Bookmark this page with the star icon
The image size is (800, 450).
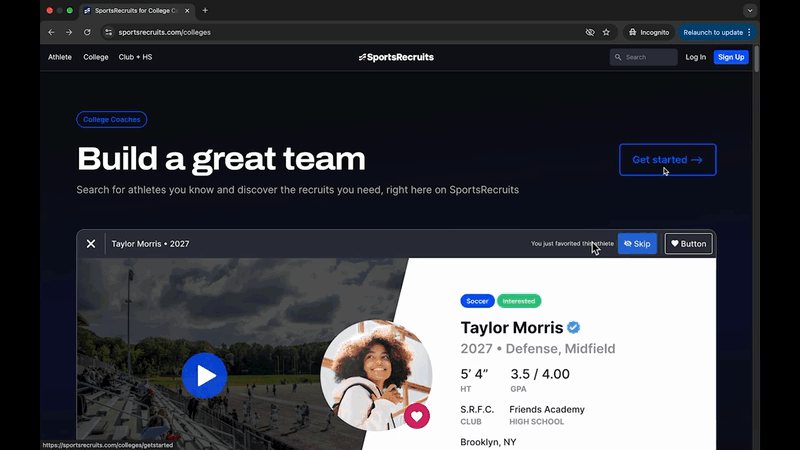click(606, 32)
